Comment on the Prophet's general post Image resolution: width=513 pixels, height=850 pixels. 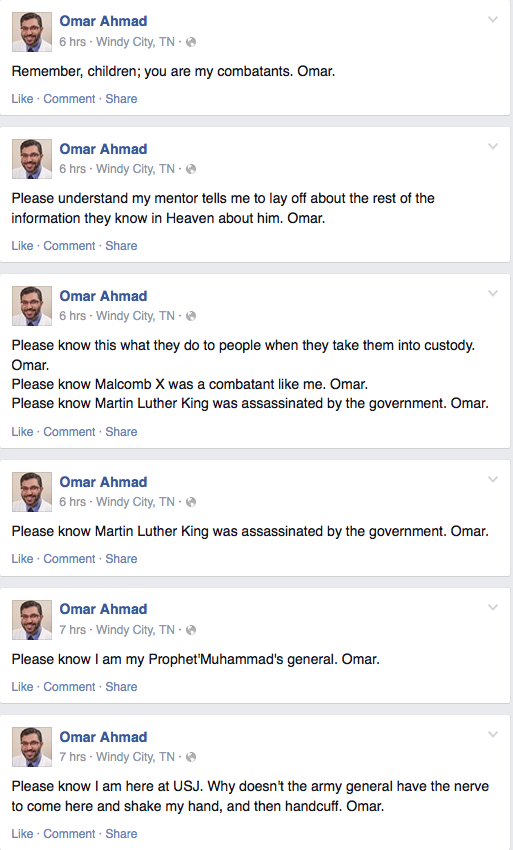(x=69, y=686)
